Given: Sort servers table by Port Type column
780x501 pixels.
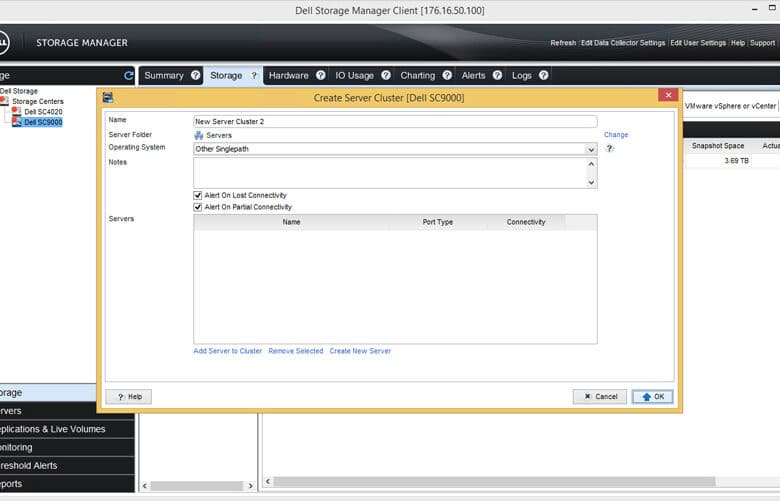Looking at the screenshot, I should tap(438, 222).
